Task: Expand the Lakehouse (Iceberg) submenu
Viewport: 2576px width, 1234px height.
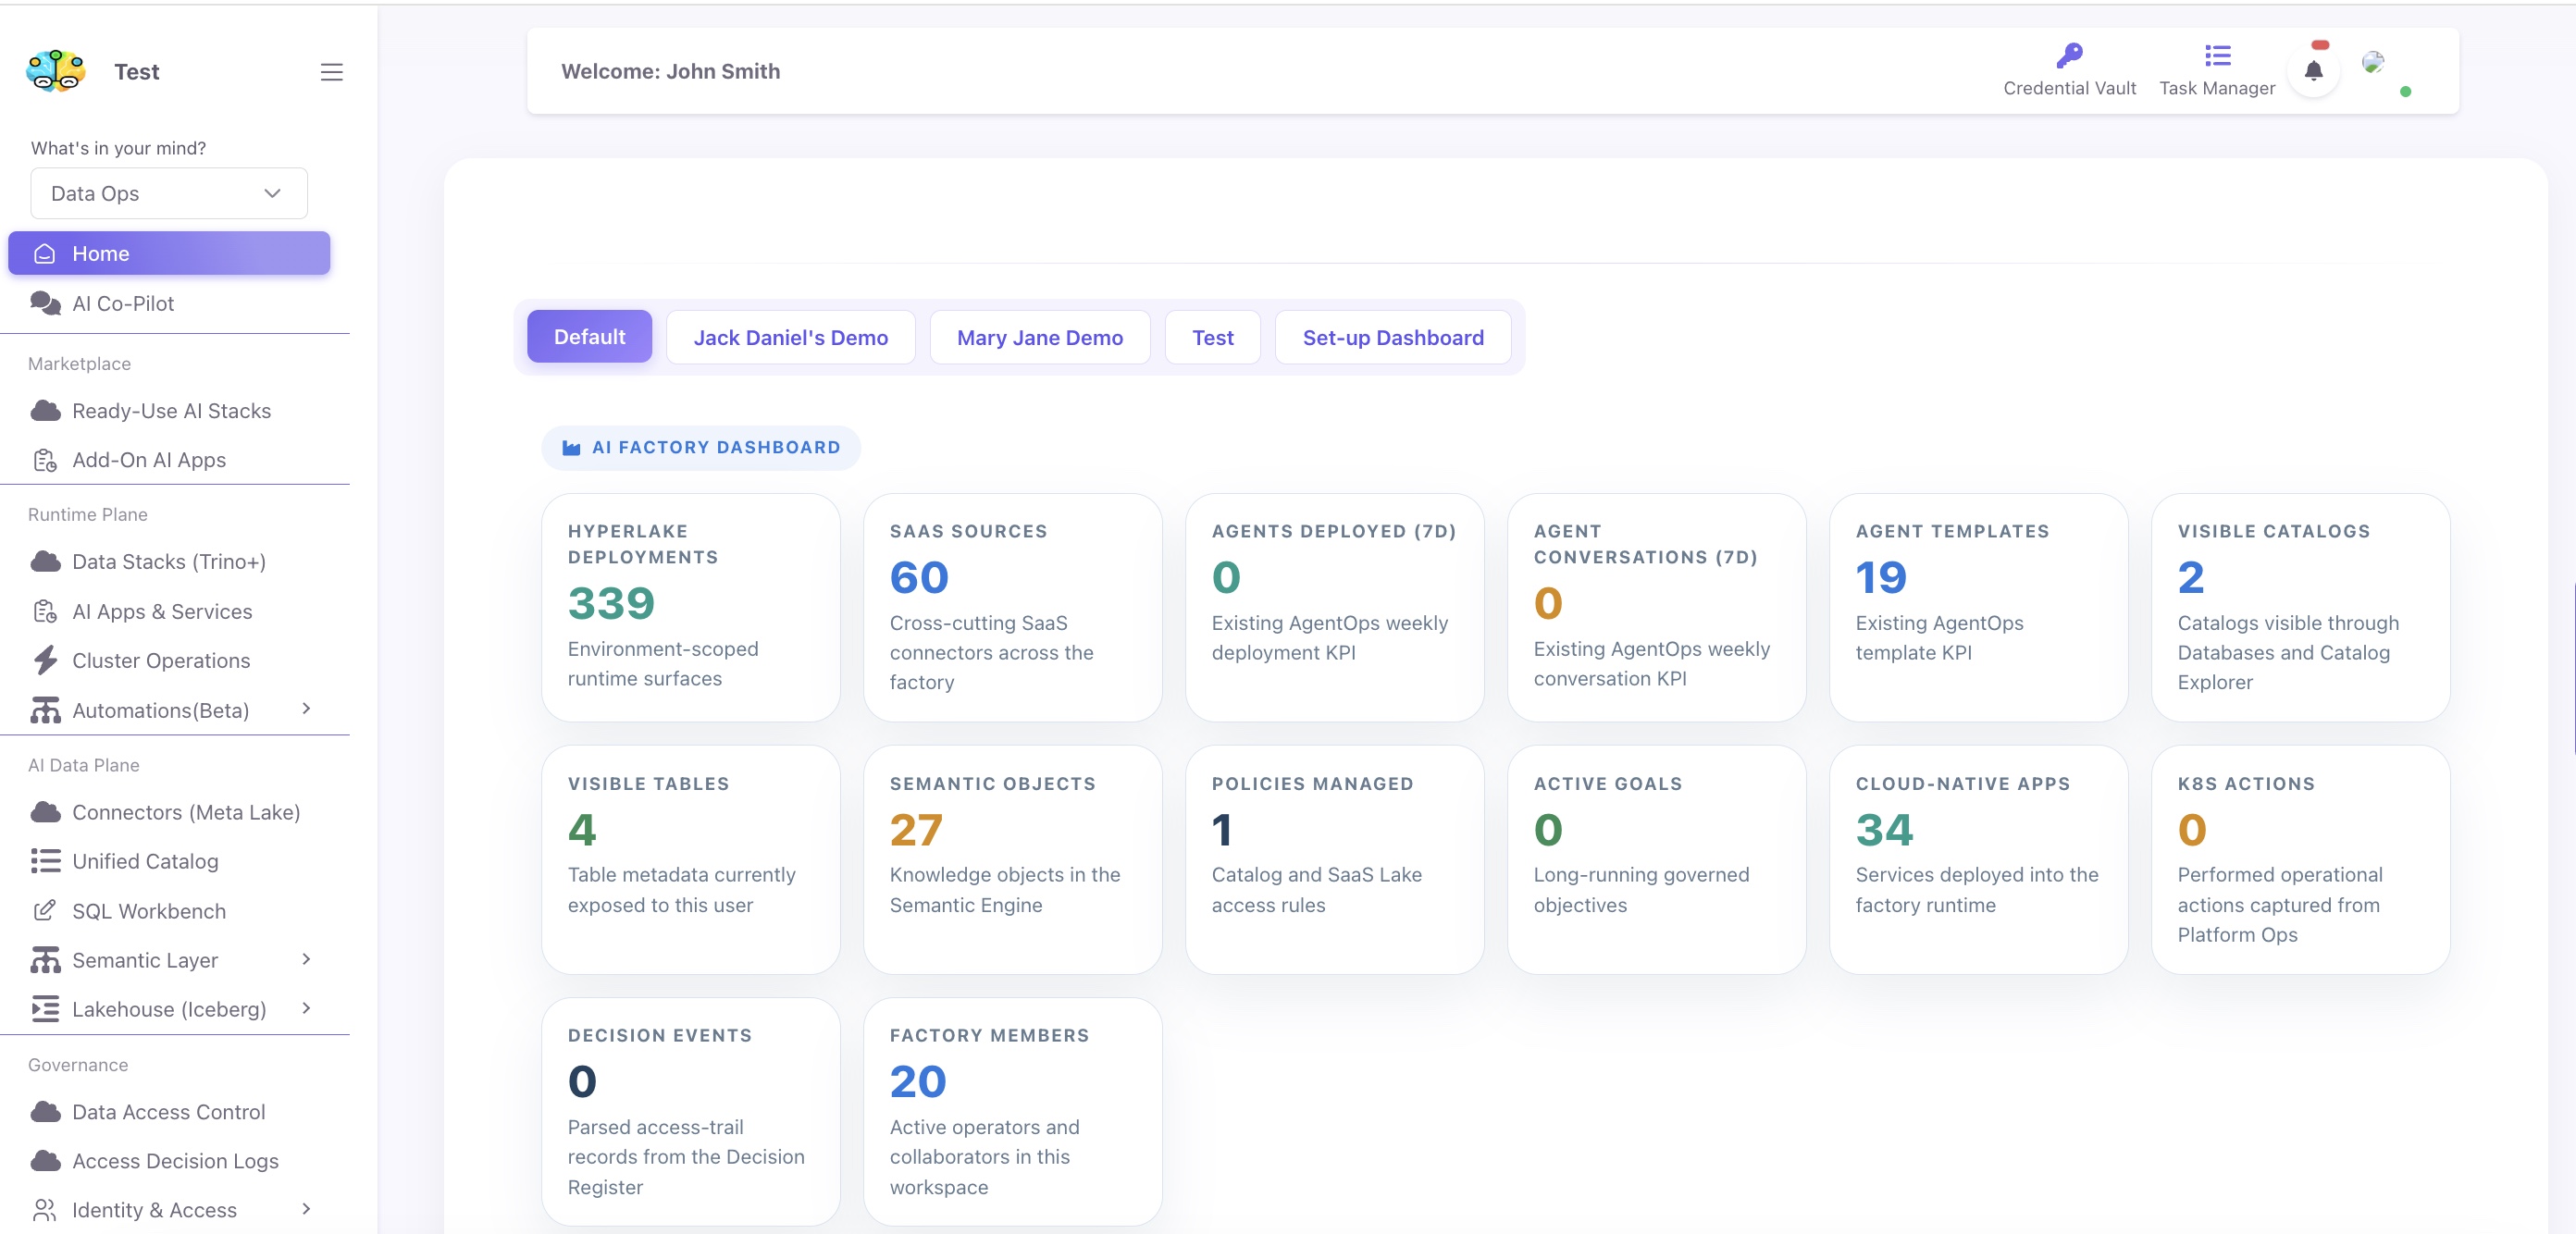Action: coord(306,1009)
